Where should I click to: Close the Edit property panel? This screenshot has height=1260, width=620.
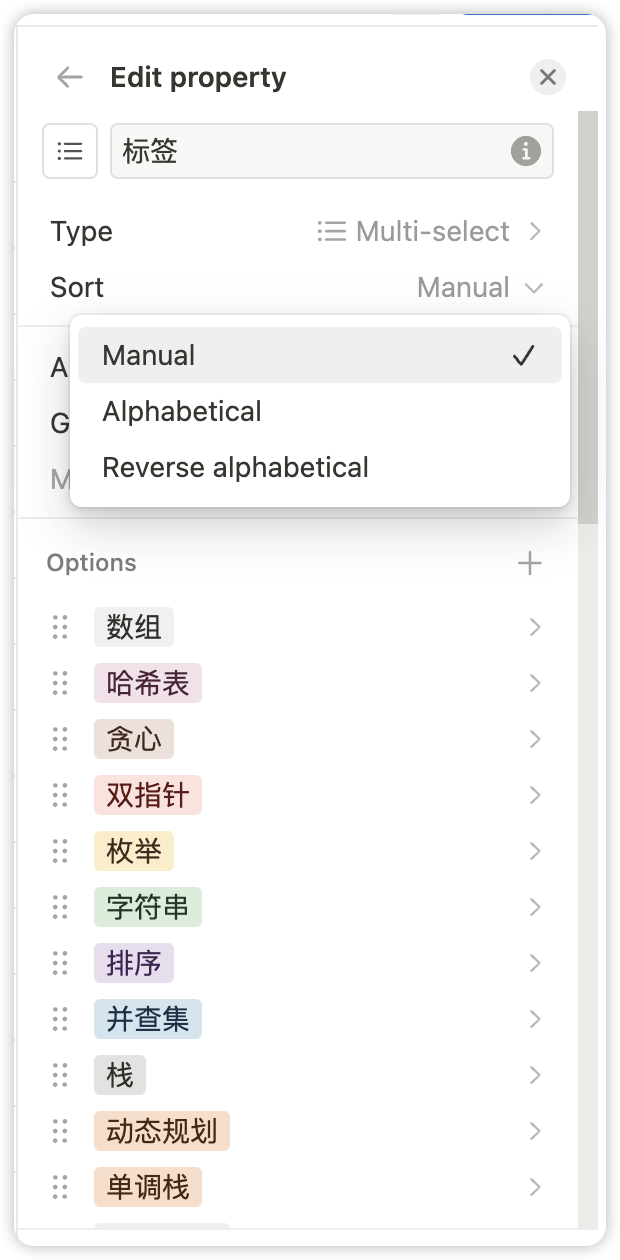point(547,77)
